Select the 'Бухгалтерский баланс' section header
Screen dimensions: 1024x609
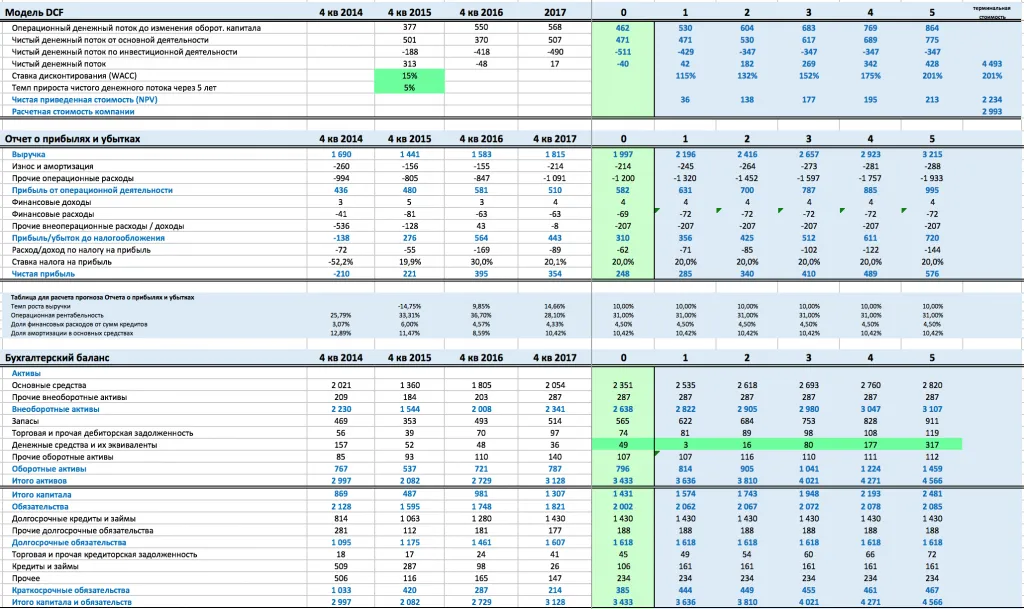click(57, 357)
